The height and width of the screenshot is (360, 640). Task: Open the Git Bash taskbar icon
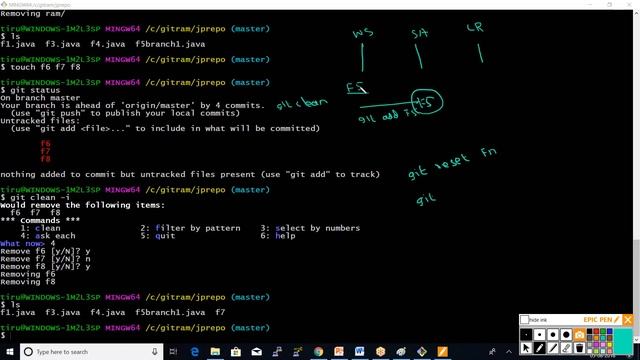tap(422, 351)
